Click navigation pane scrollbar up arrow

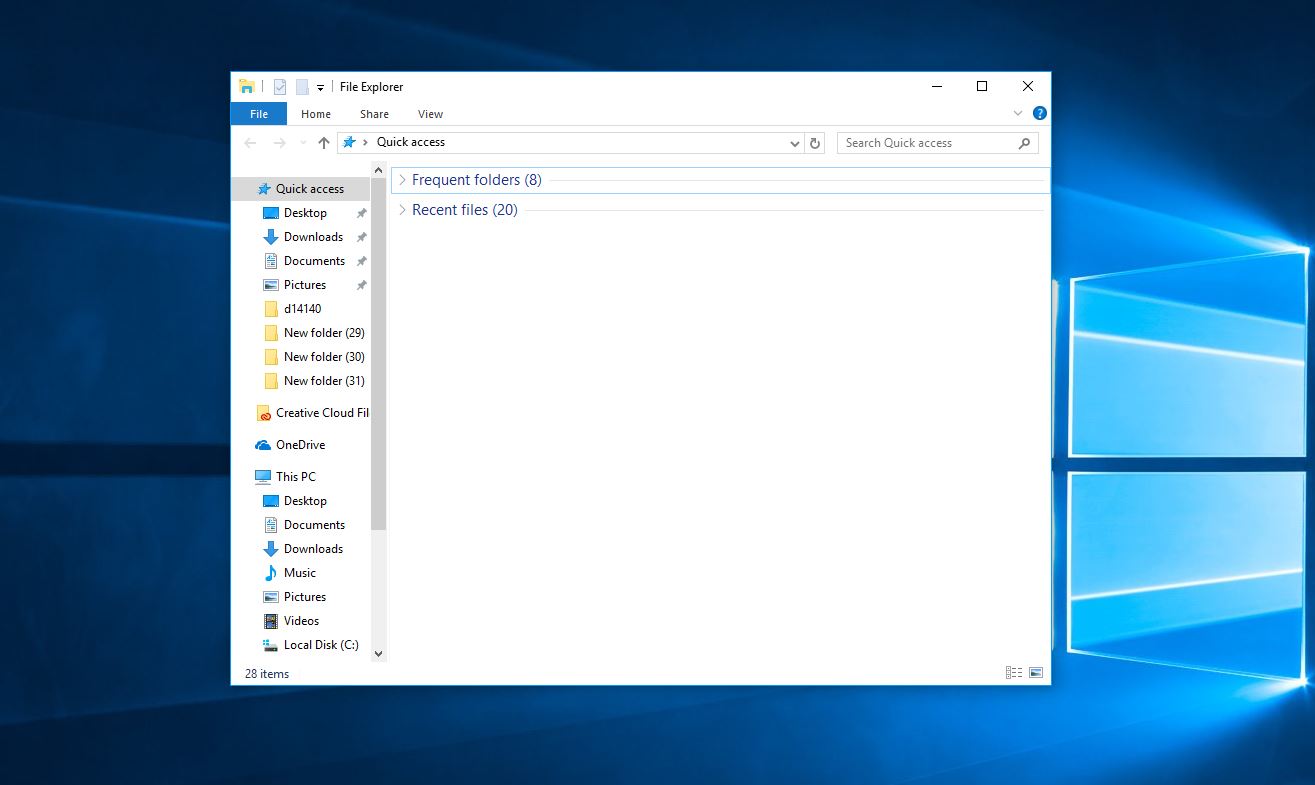(x=378, y=170)
